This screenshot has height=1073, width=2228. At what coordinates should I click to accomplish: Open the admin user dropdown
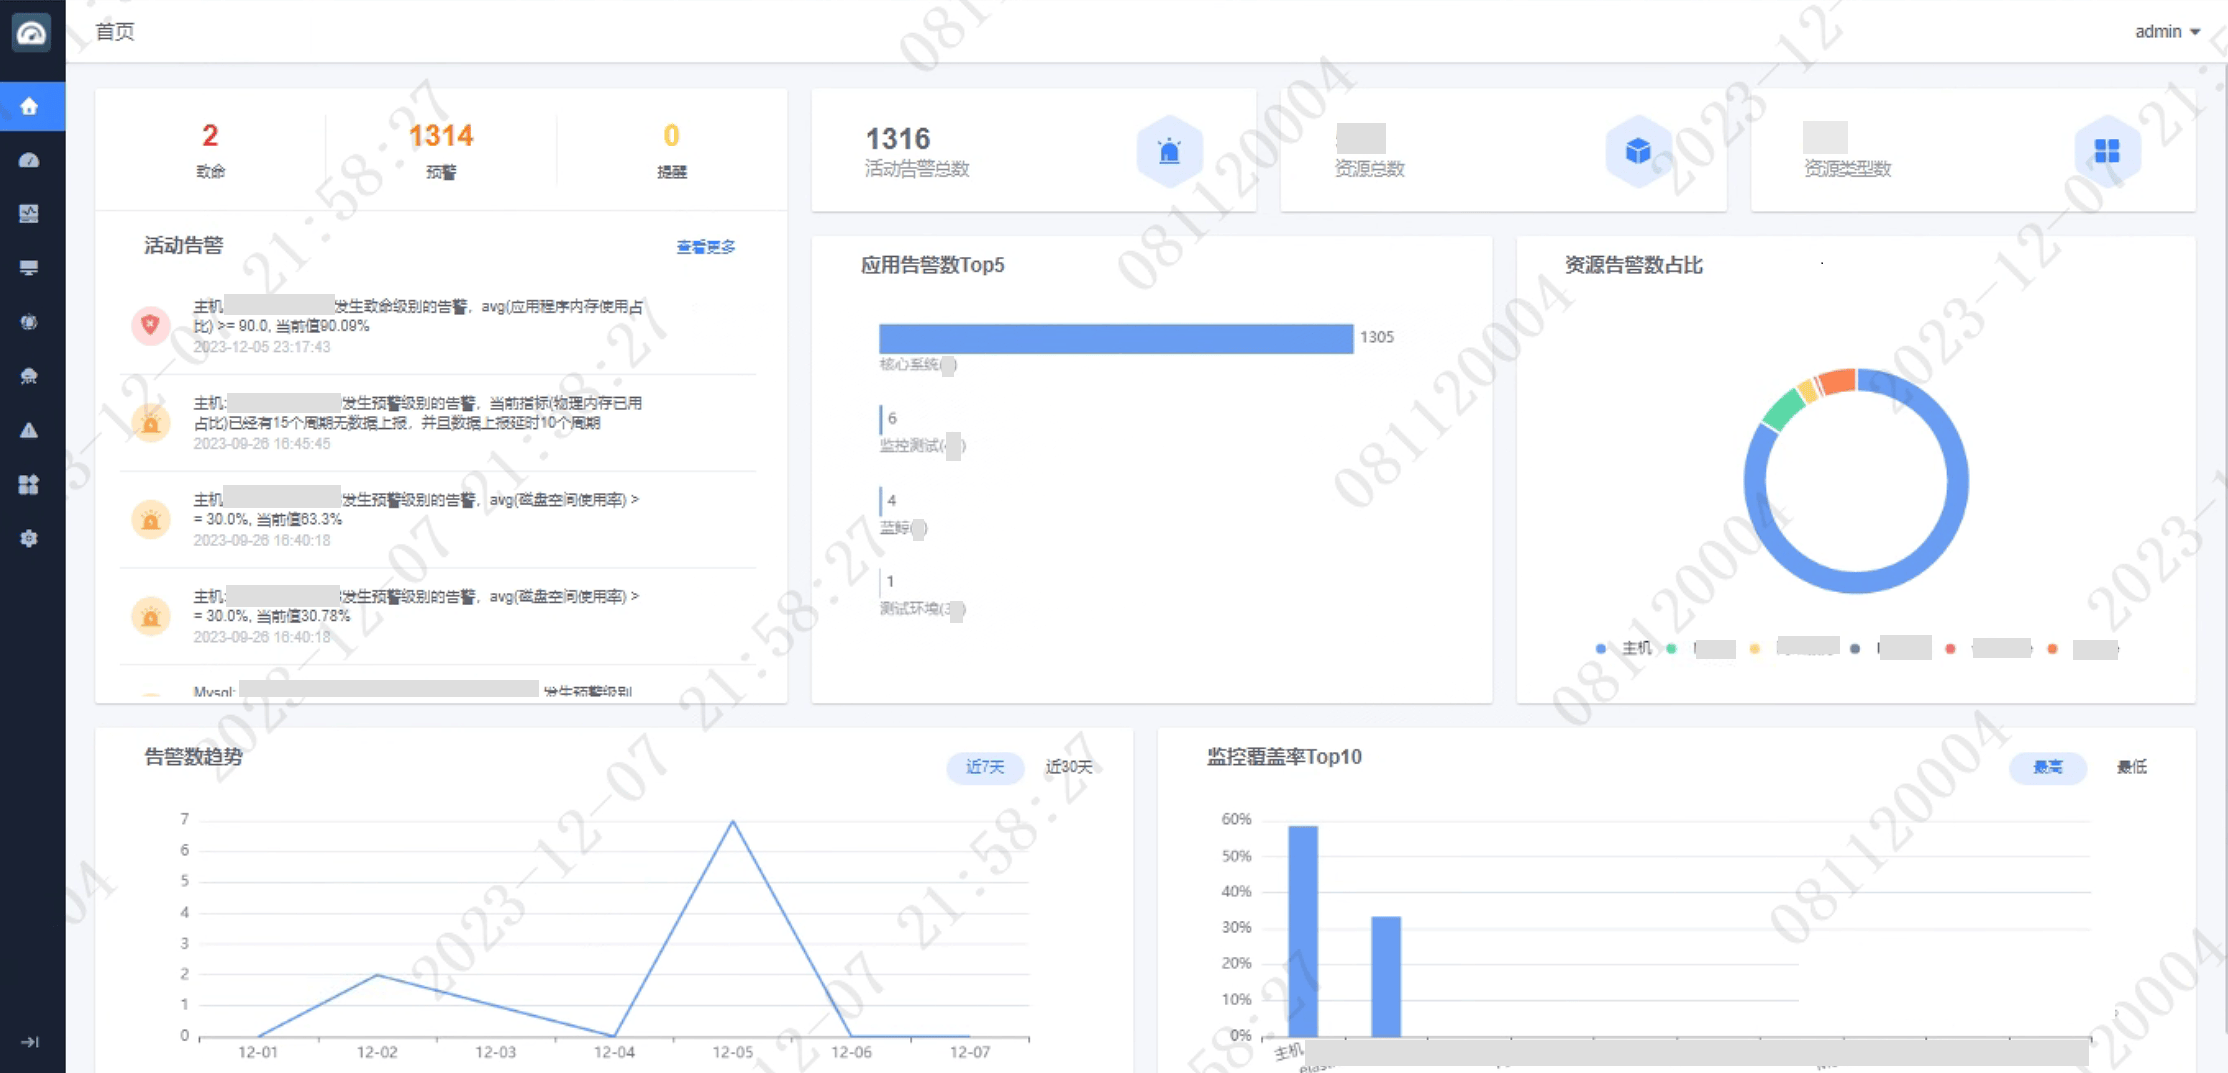[x=2167, y=32]
